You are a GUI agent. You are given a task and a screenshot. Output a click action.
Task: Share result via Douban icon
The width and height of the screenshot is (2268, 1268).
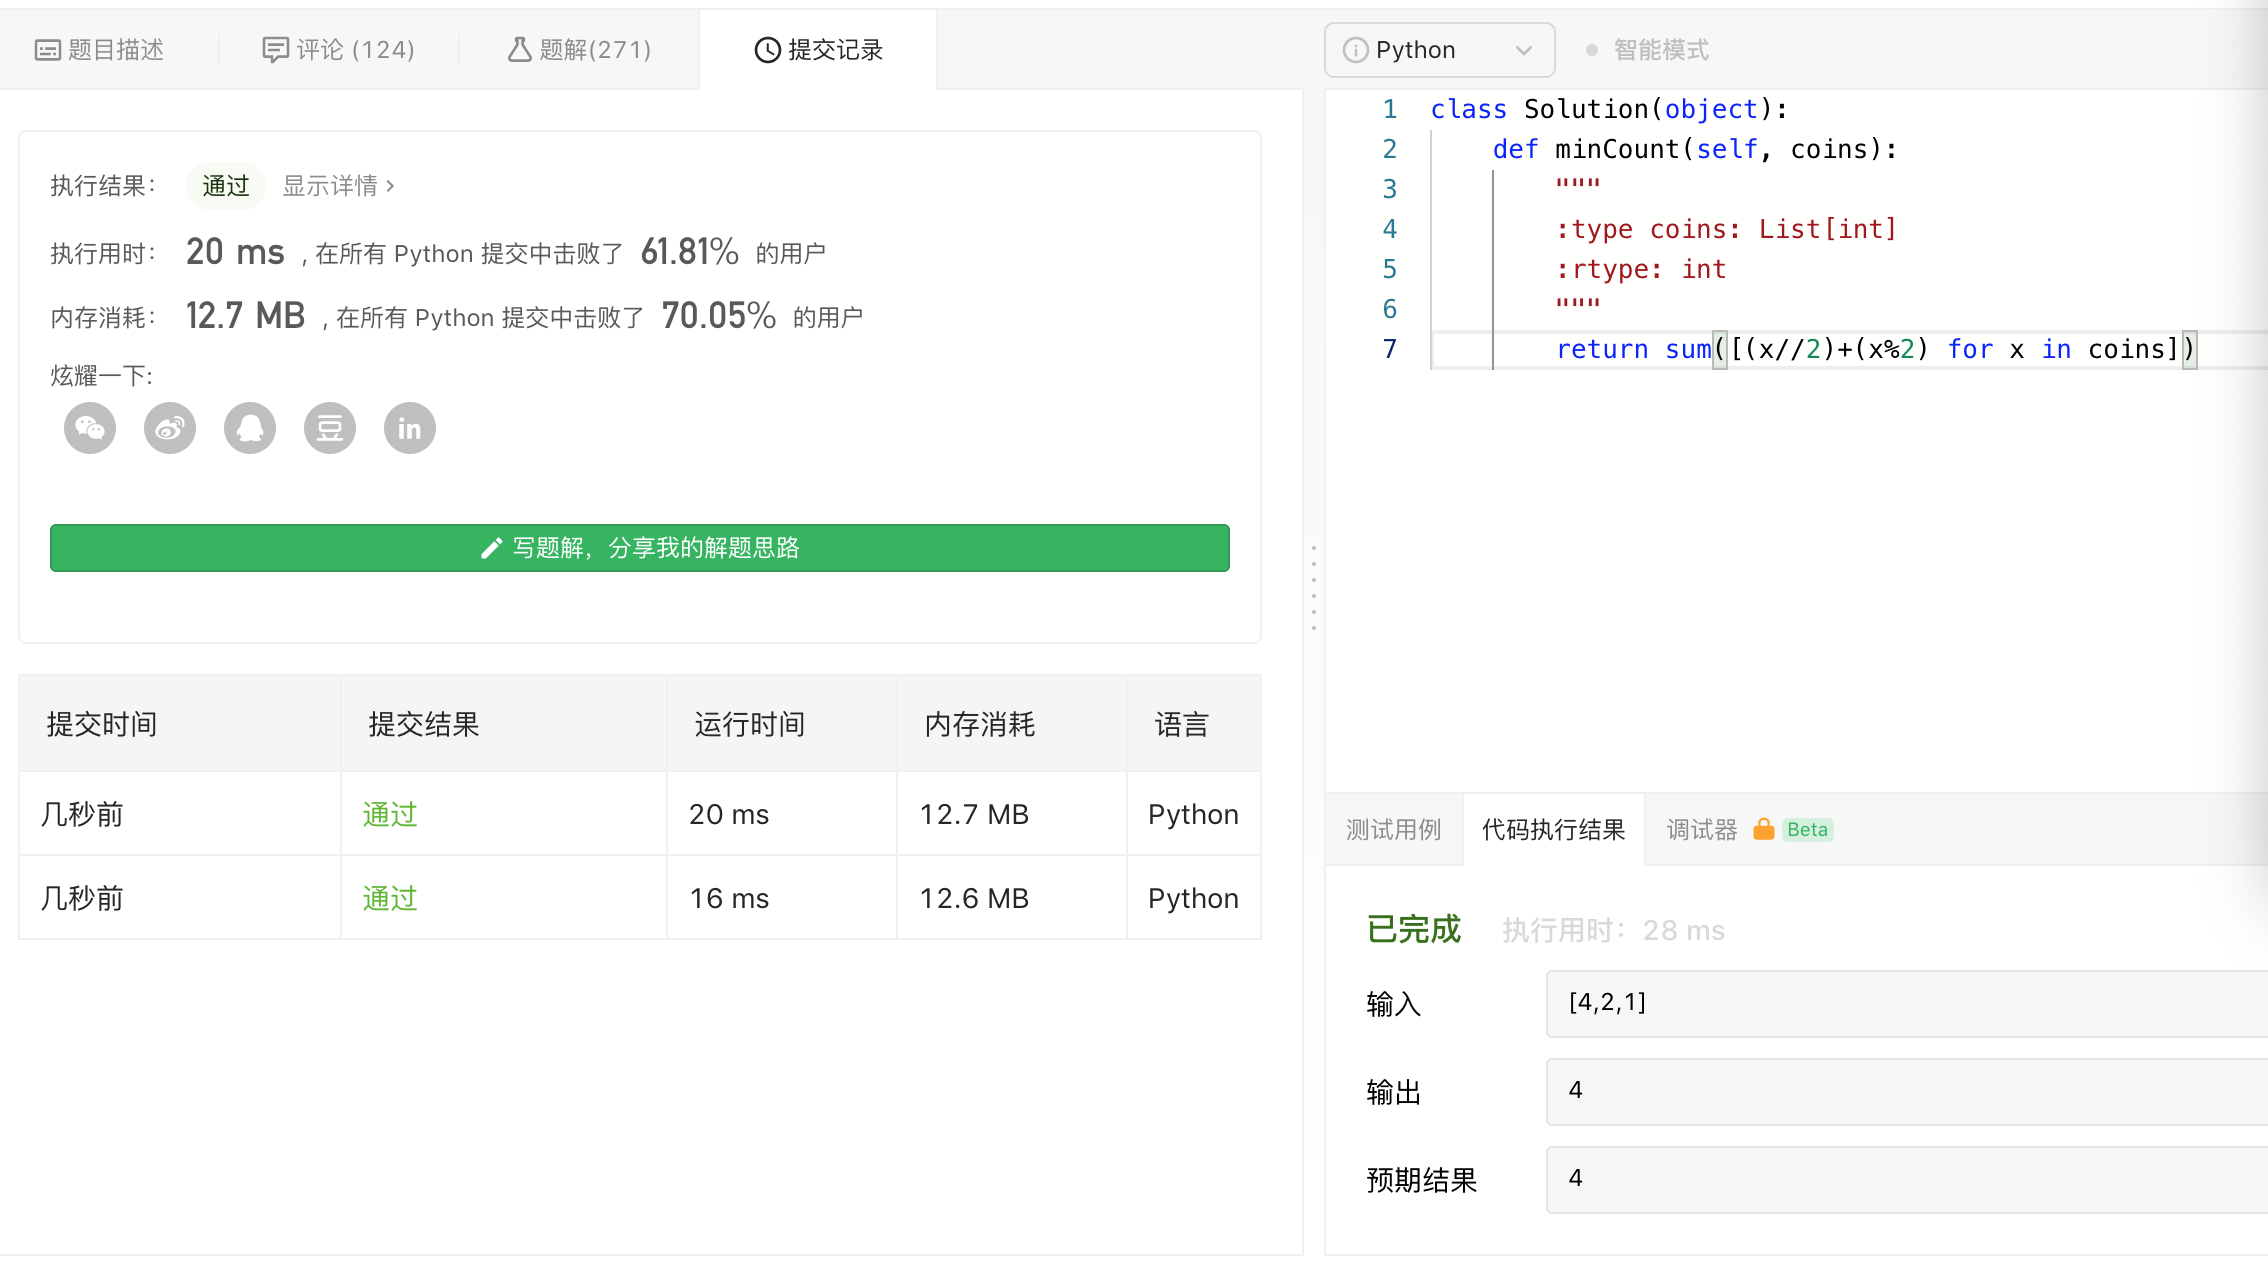(x=330, y=428)
